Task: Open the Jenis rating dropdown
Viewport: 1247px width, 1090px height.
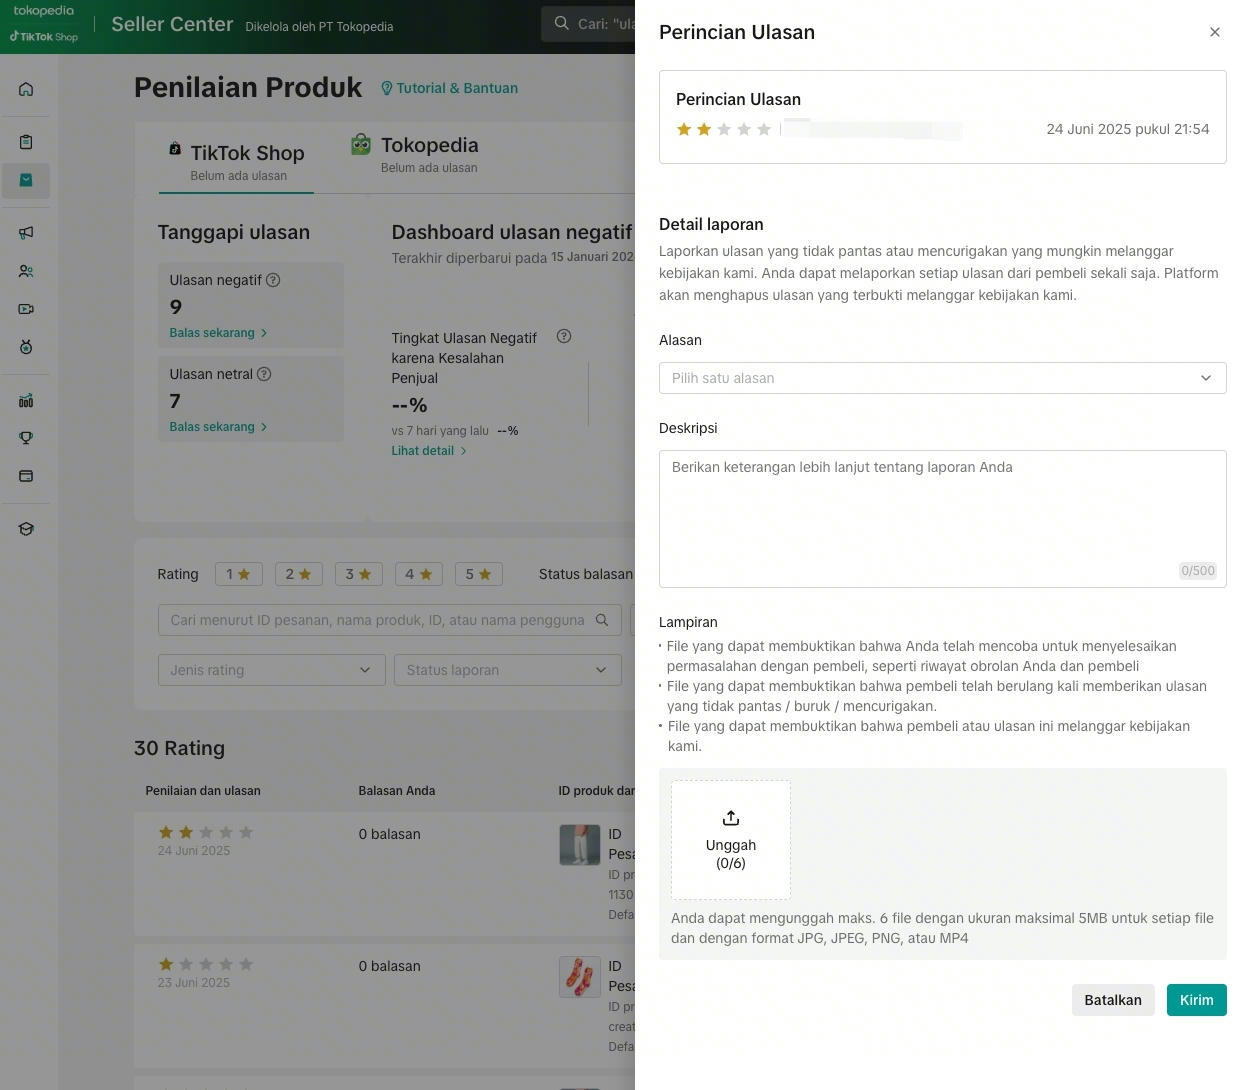Action: pos(271,670)
